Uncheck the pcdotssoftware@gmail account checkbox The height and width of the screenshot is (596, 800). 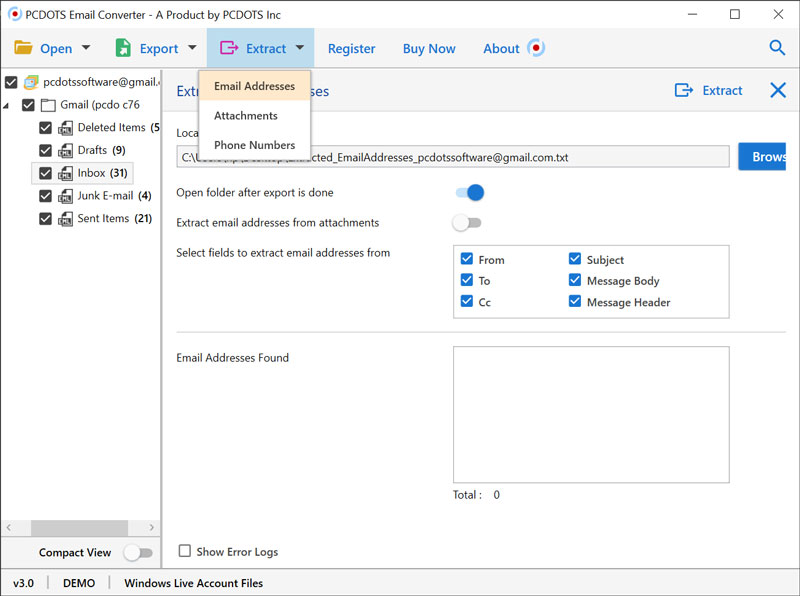pos(11,82)
